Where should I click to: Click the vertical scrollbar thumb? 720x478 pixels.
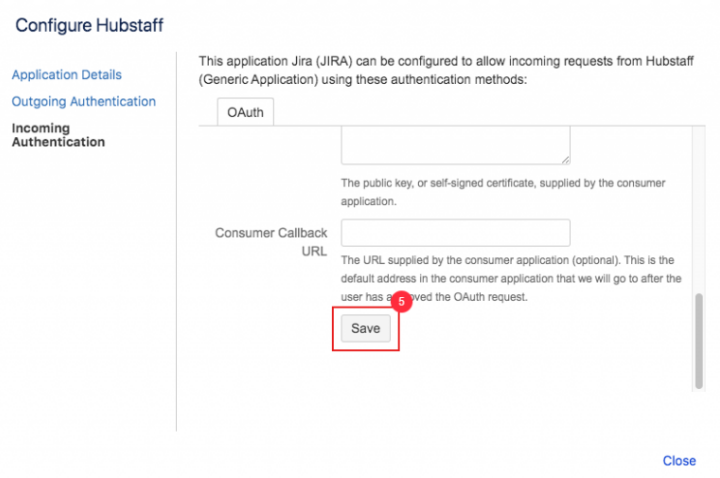698,340
